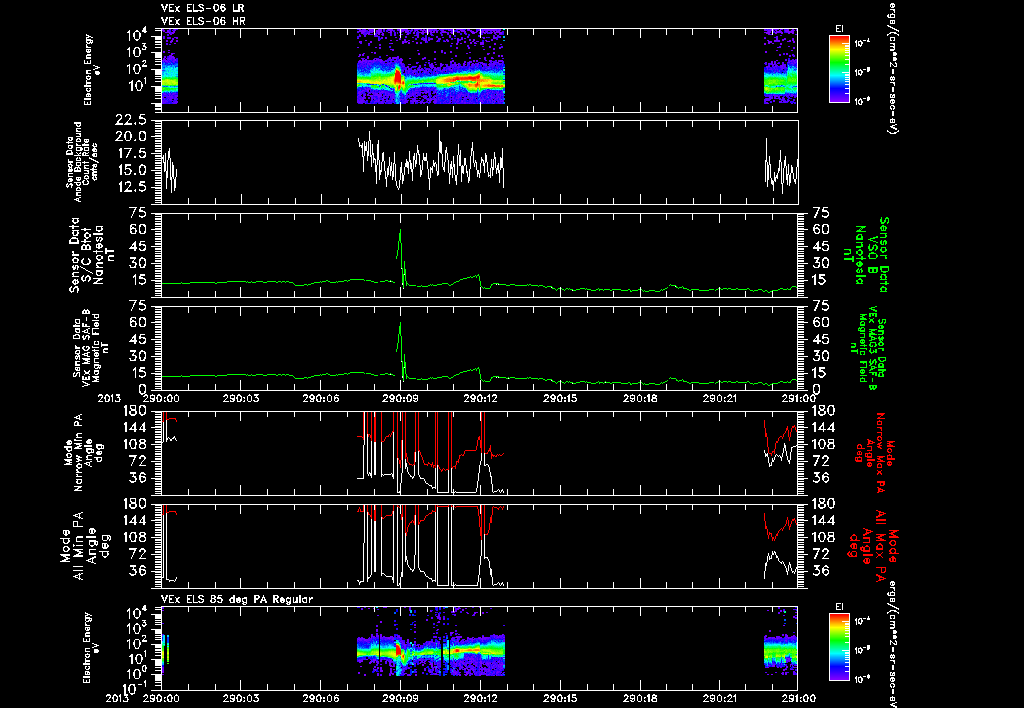Click "290:15" on the bottom spectrogram time axis
This screenshot has height=708, width=1024.
[x=560, y=698]
